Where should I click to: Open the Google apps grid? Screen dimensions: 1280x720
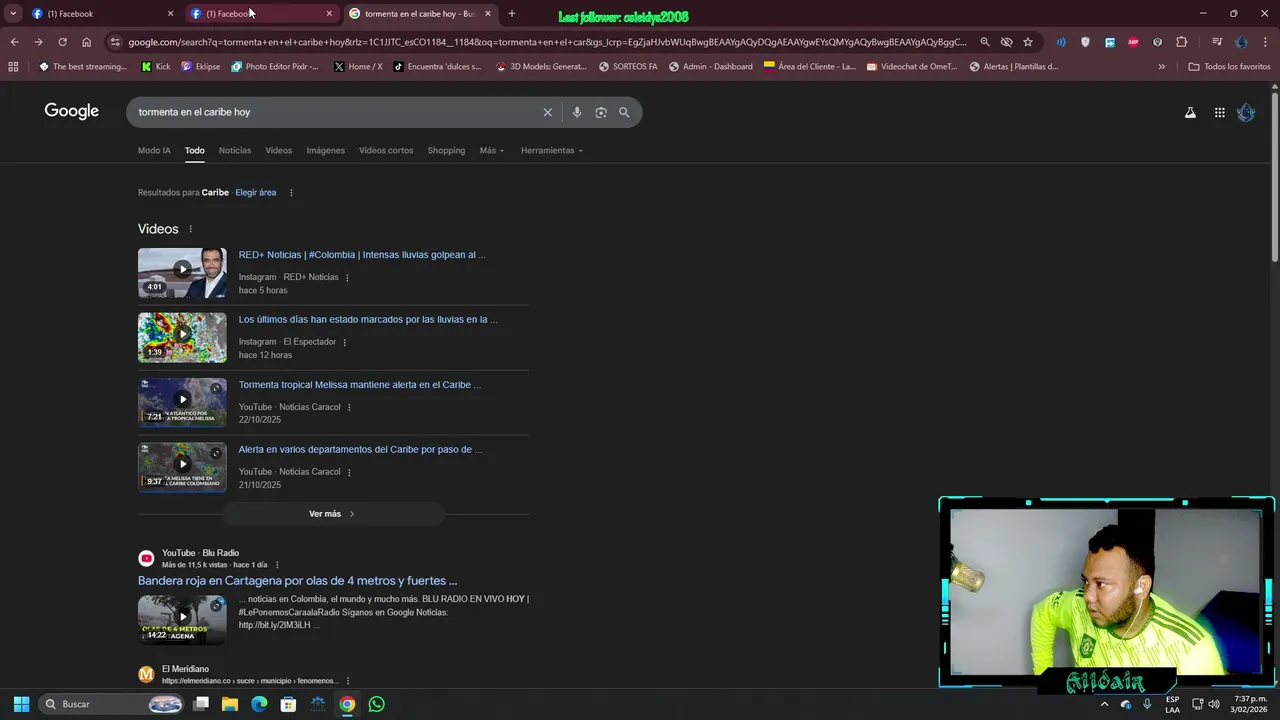[1219, 113]
